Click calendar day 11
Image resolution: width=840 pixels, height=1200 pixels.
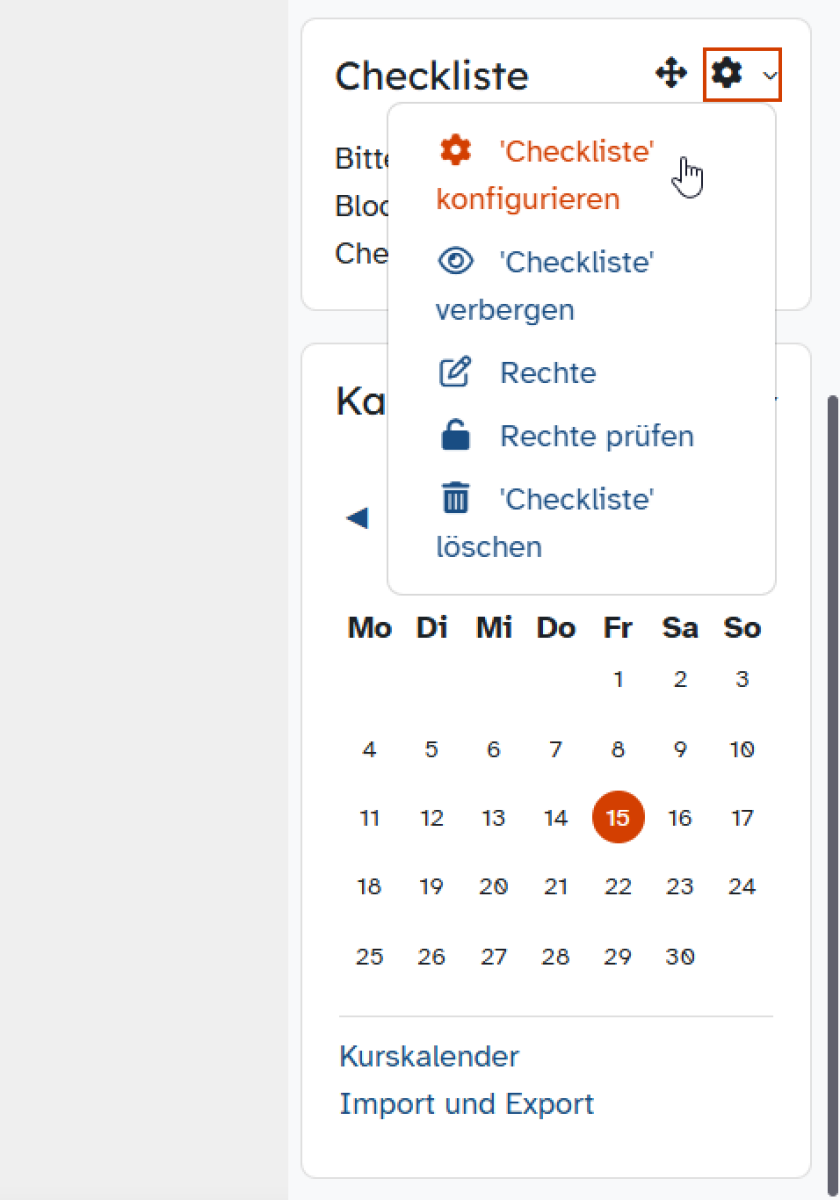click(369, 818)
